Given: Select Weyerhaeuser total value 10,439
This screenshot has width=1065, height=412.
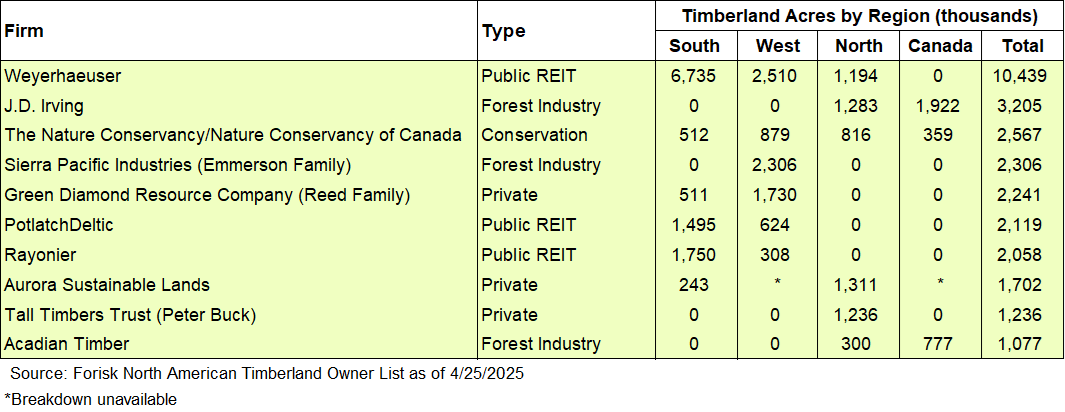Looking at the screenshot, I should coord(1023,75).
